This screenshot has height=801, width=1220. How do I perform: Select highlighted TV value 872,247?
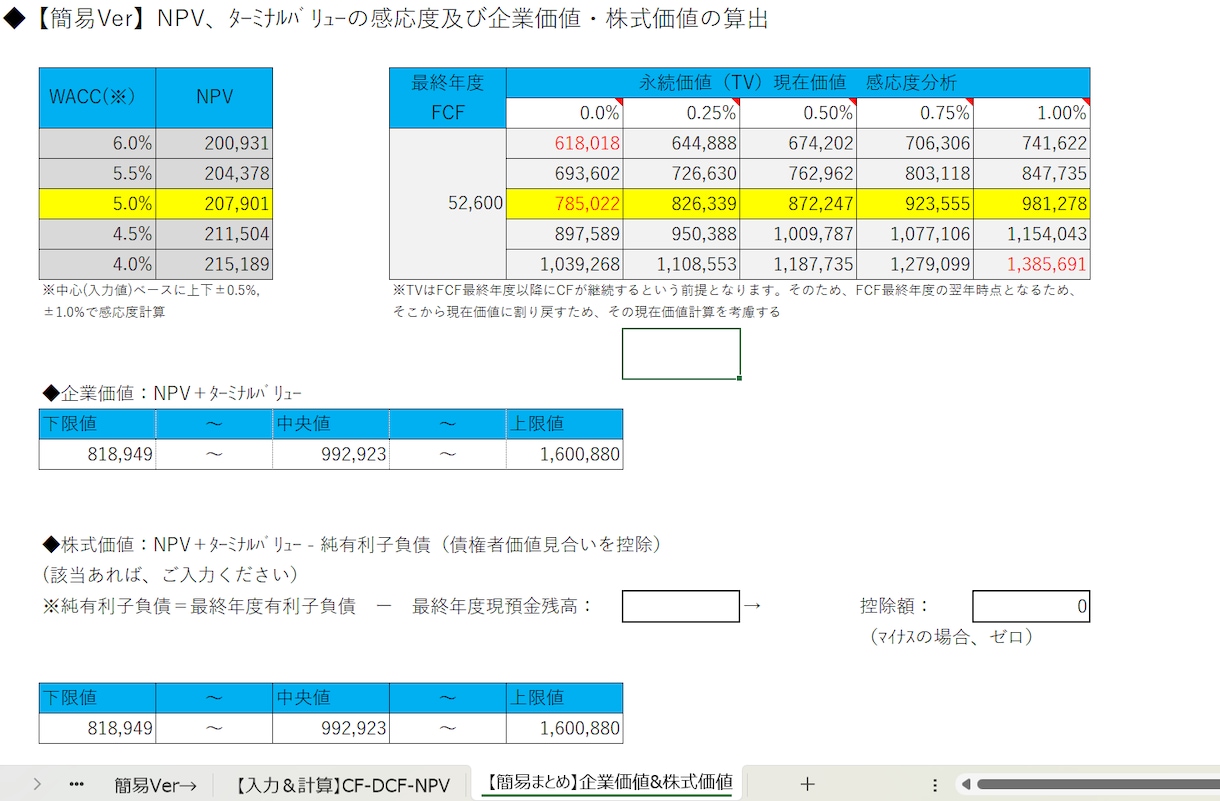pos(798,204)
